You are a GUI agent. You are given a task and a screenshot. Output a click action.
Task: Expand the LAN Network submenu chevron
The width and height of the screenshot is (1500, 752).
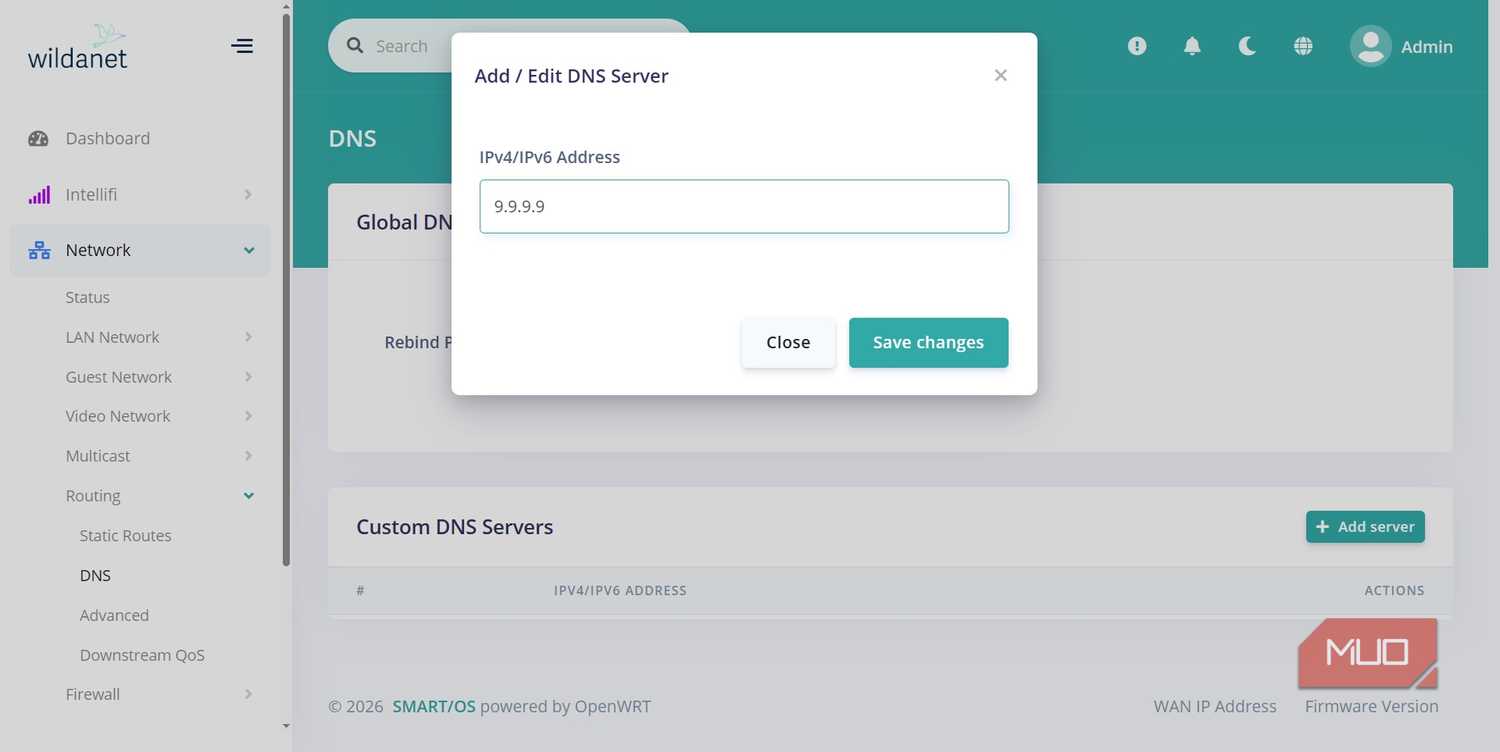(x=248, y=337)
